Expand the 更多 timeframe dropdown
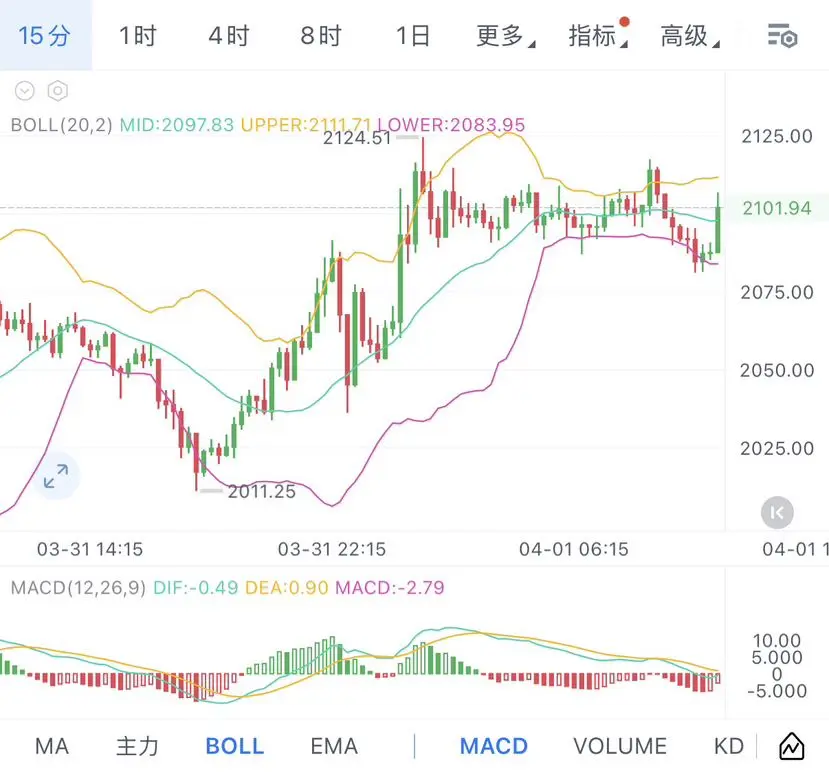Viewport: 829px width, 773px height. click(x=504, y=36)
